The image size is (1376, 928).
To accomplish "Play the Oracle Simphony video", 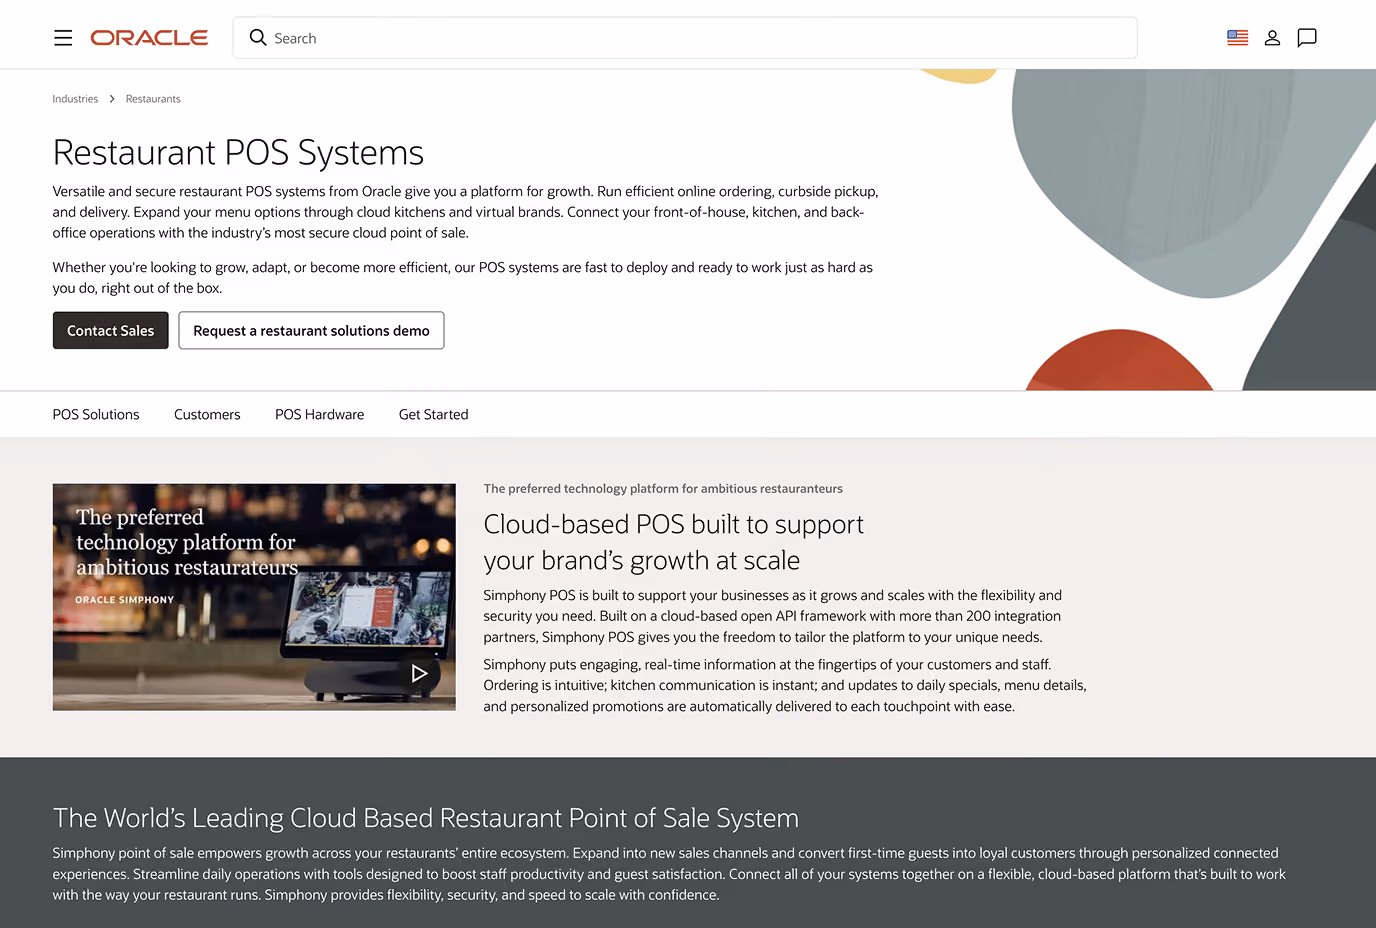I will (x=419, y=673).
